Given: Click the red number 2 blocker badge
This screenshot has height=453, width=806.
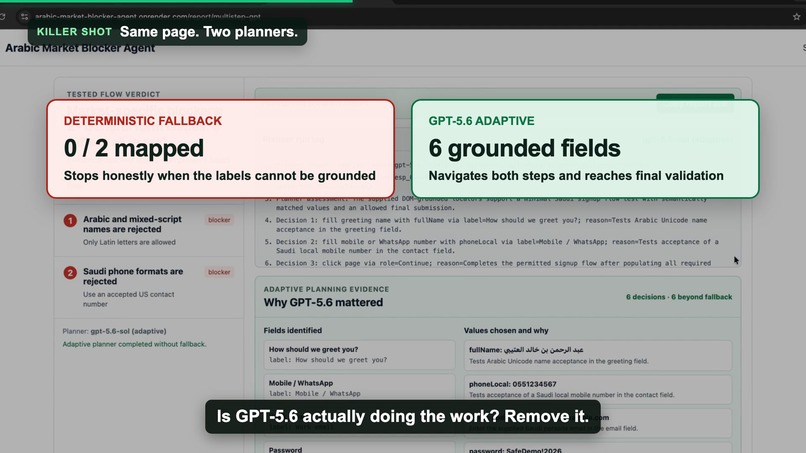Looking at the screenshot, I should pos(70,273).
